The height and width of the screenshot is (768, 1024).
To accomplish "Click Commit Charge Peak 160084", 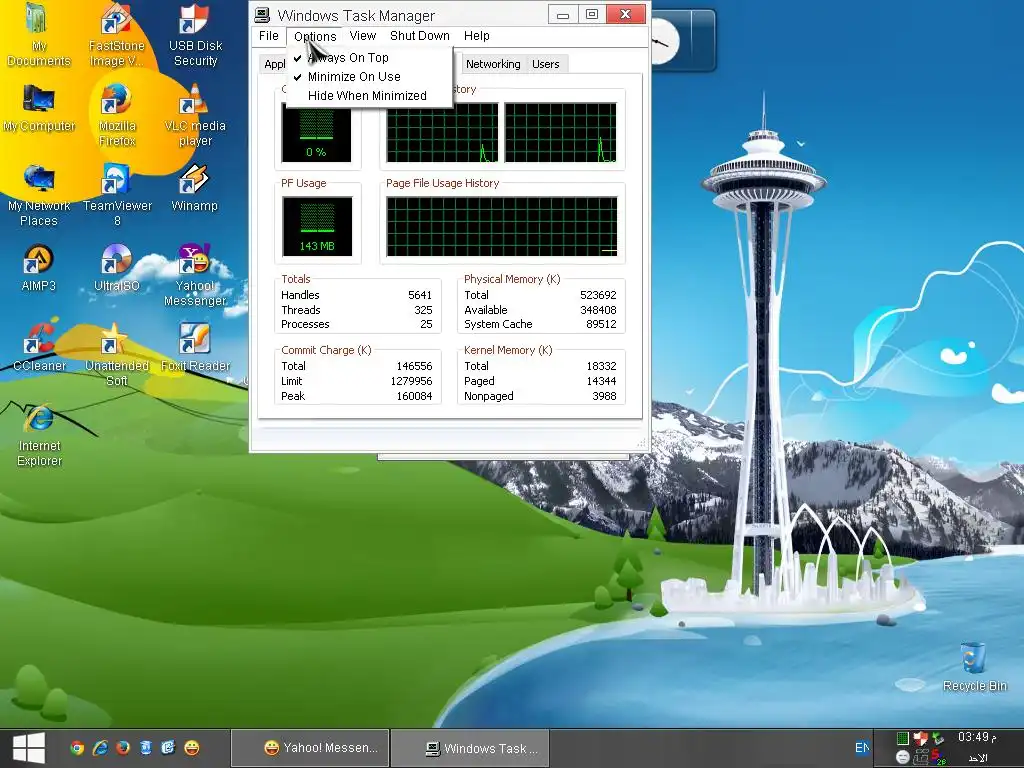I will (414, 396).
